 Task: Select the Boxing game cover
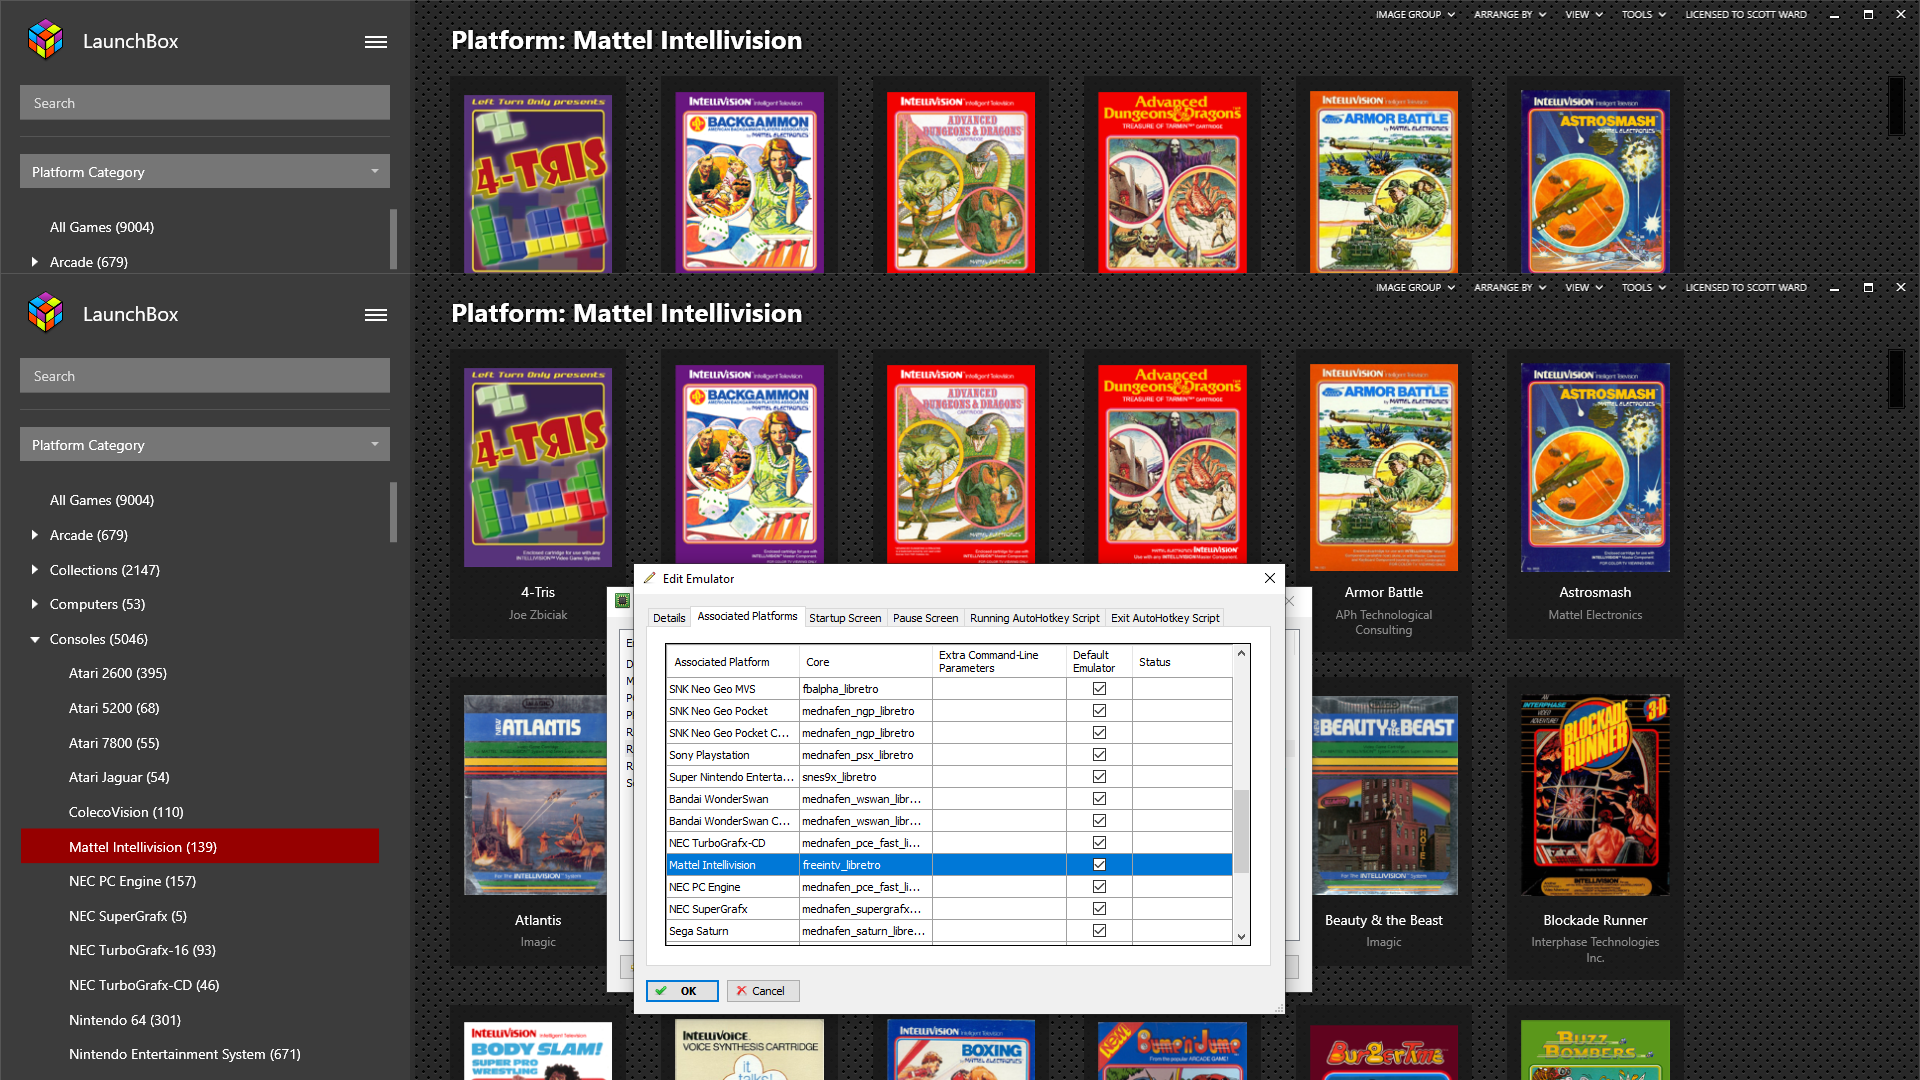[961, 1050]
